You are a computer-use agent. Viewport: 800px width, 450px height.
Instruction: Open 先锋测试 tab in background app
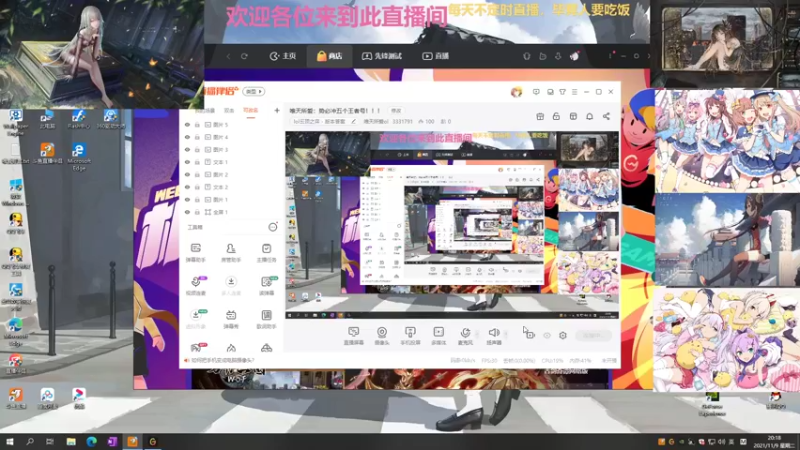pyautogui.click(x=382, y=56)
